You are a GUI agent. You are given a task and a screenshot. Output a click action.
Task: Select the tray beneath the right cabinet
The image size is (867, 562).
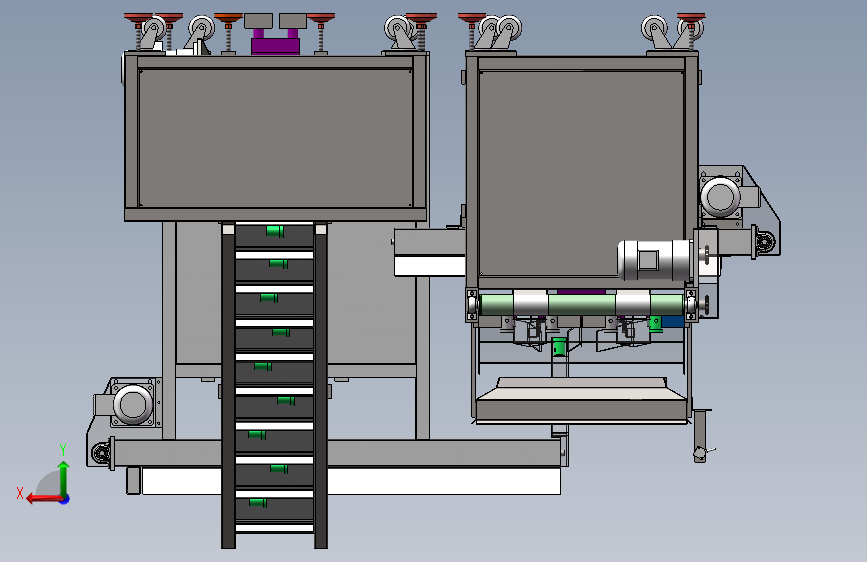[x=582, y=401]
